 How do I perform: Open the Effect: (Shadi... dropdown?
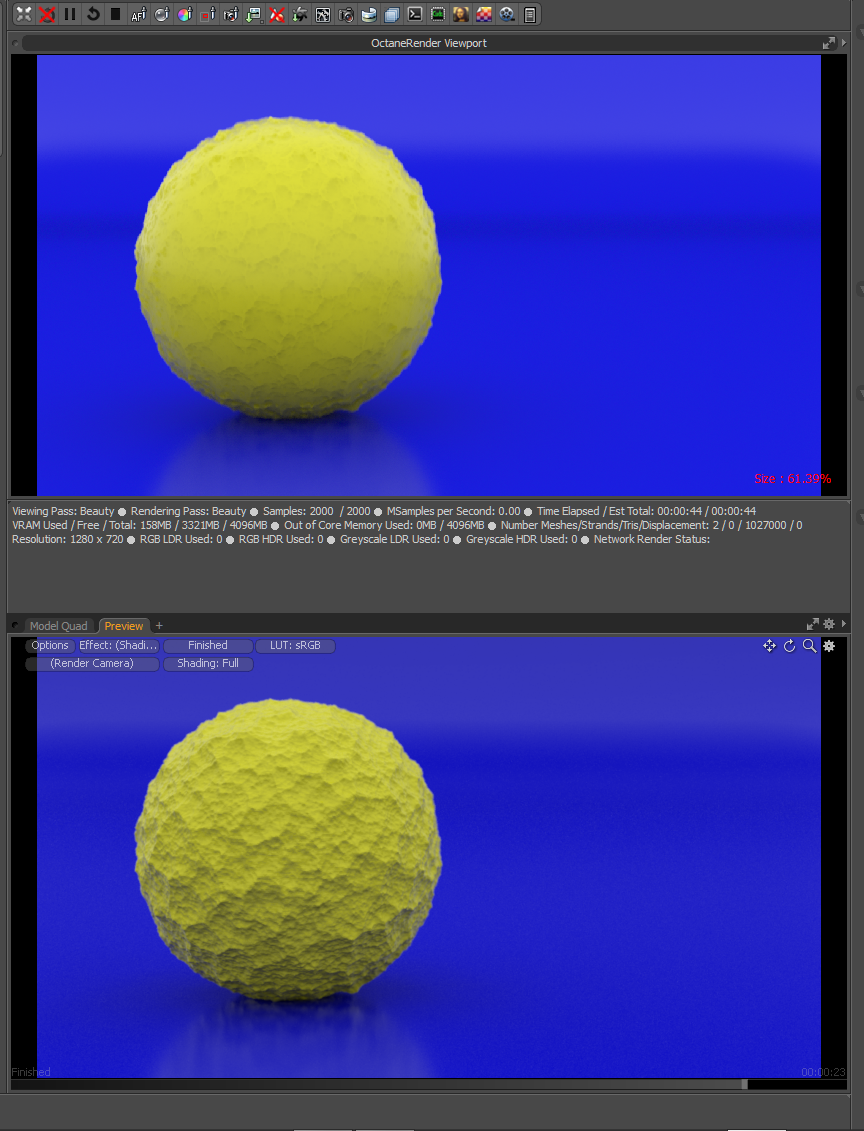point(118,646)
